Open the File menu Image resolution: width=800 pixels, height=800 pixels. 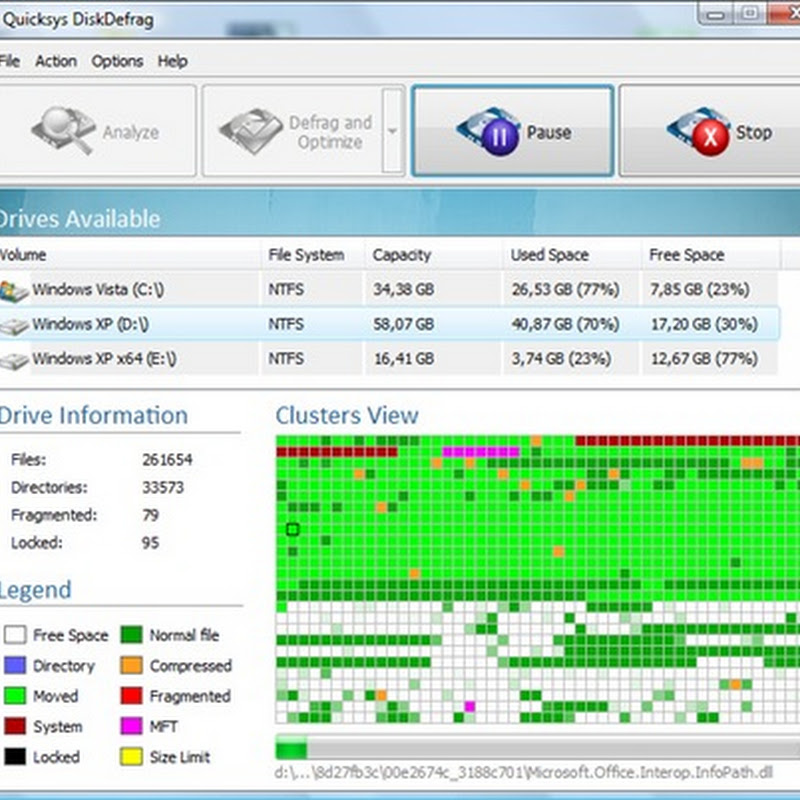coord(10,61)
